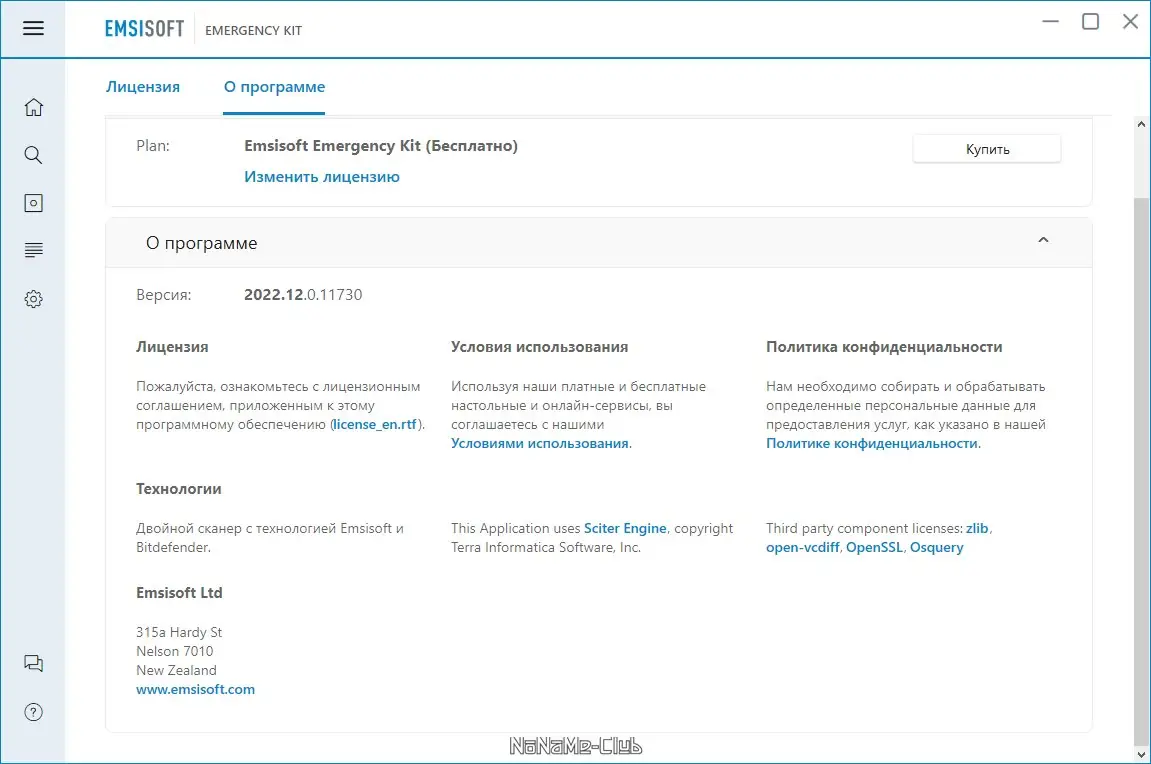
Task: Open the Quarantine icon in sidebar
Action: (33, 203)
